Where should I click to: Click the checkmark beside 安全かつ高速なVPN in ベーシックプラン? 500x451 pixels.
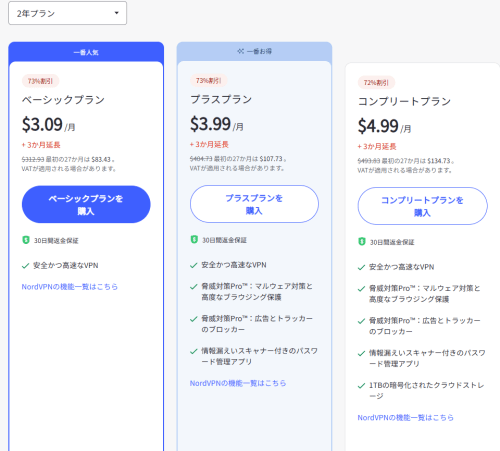[x=25, y=266]
